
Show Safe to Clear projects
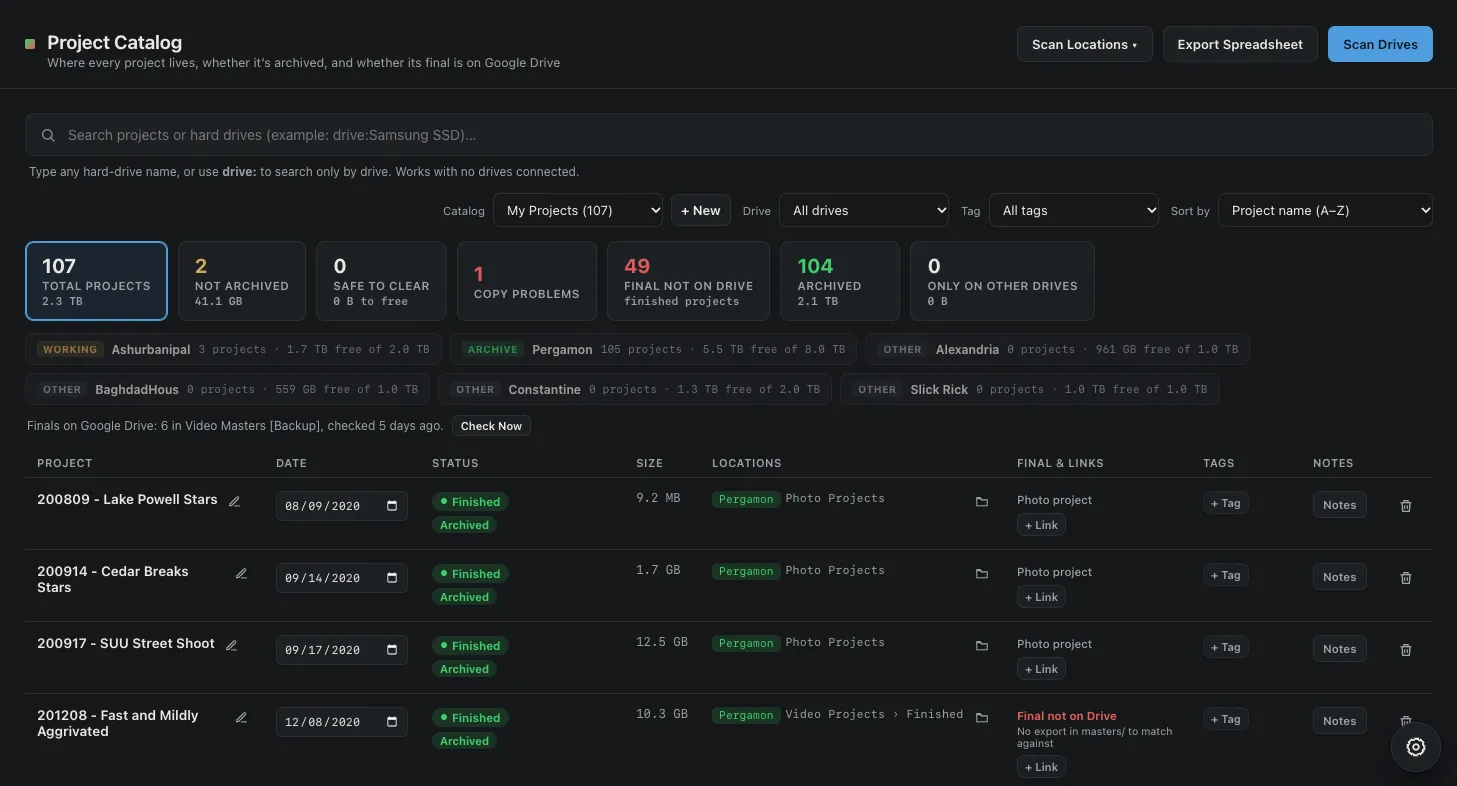[x=381, y=281]
